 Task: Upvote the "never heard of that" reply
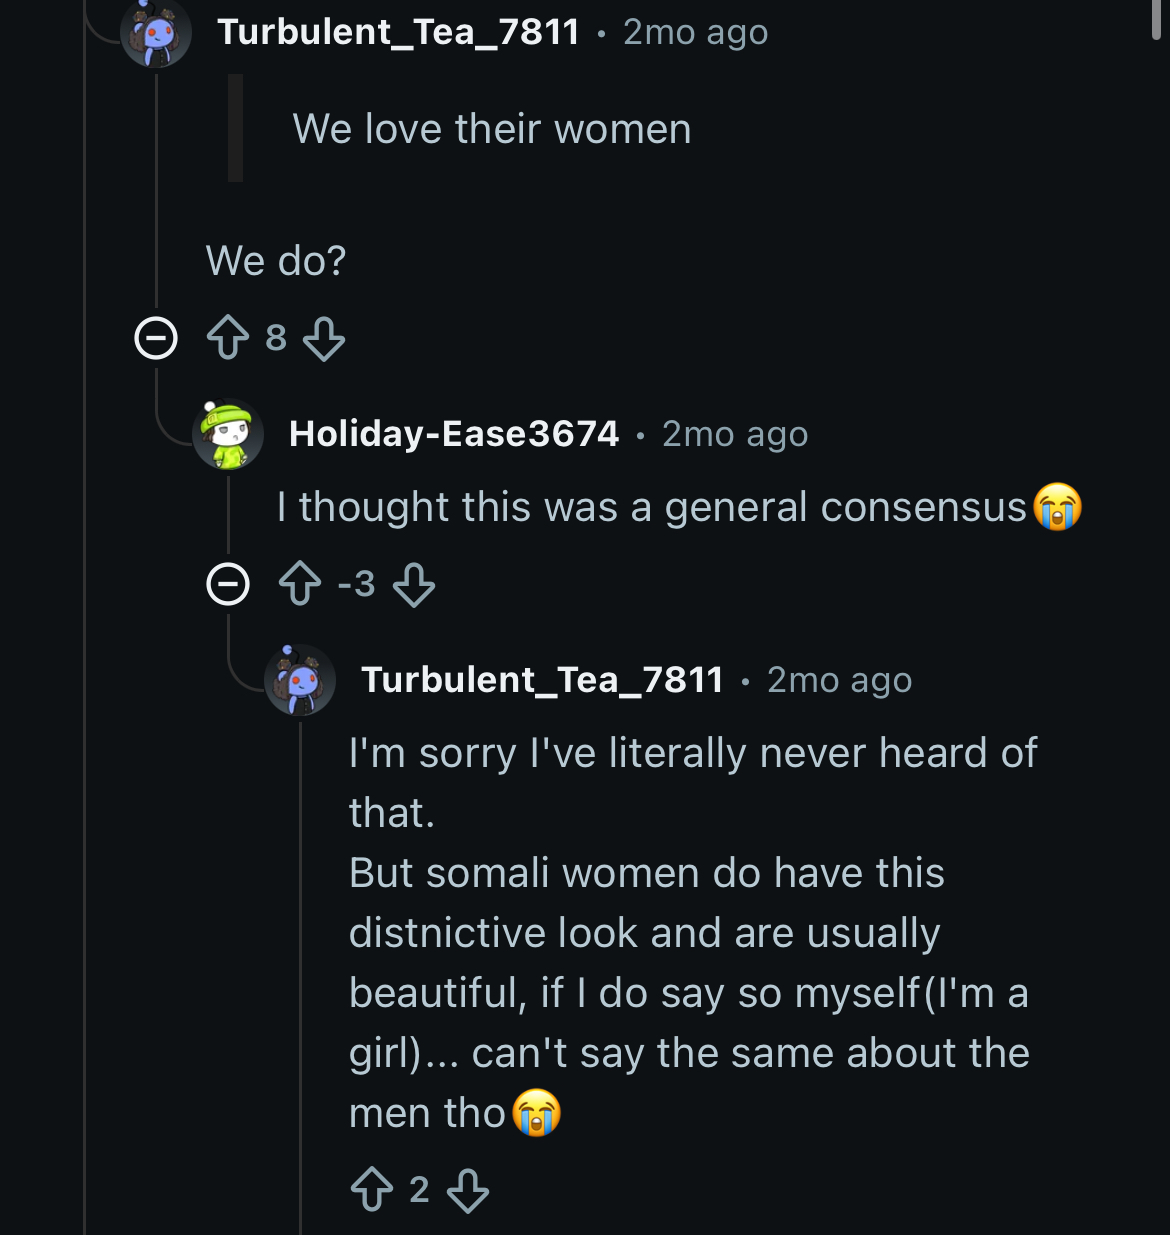tap(372, 1190)
